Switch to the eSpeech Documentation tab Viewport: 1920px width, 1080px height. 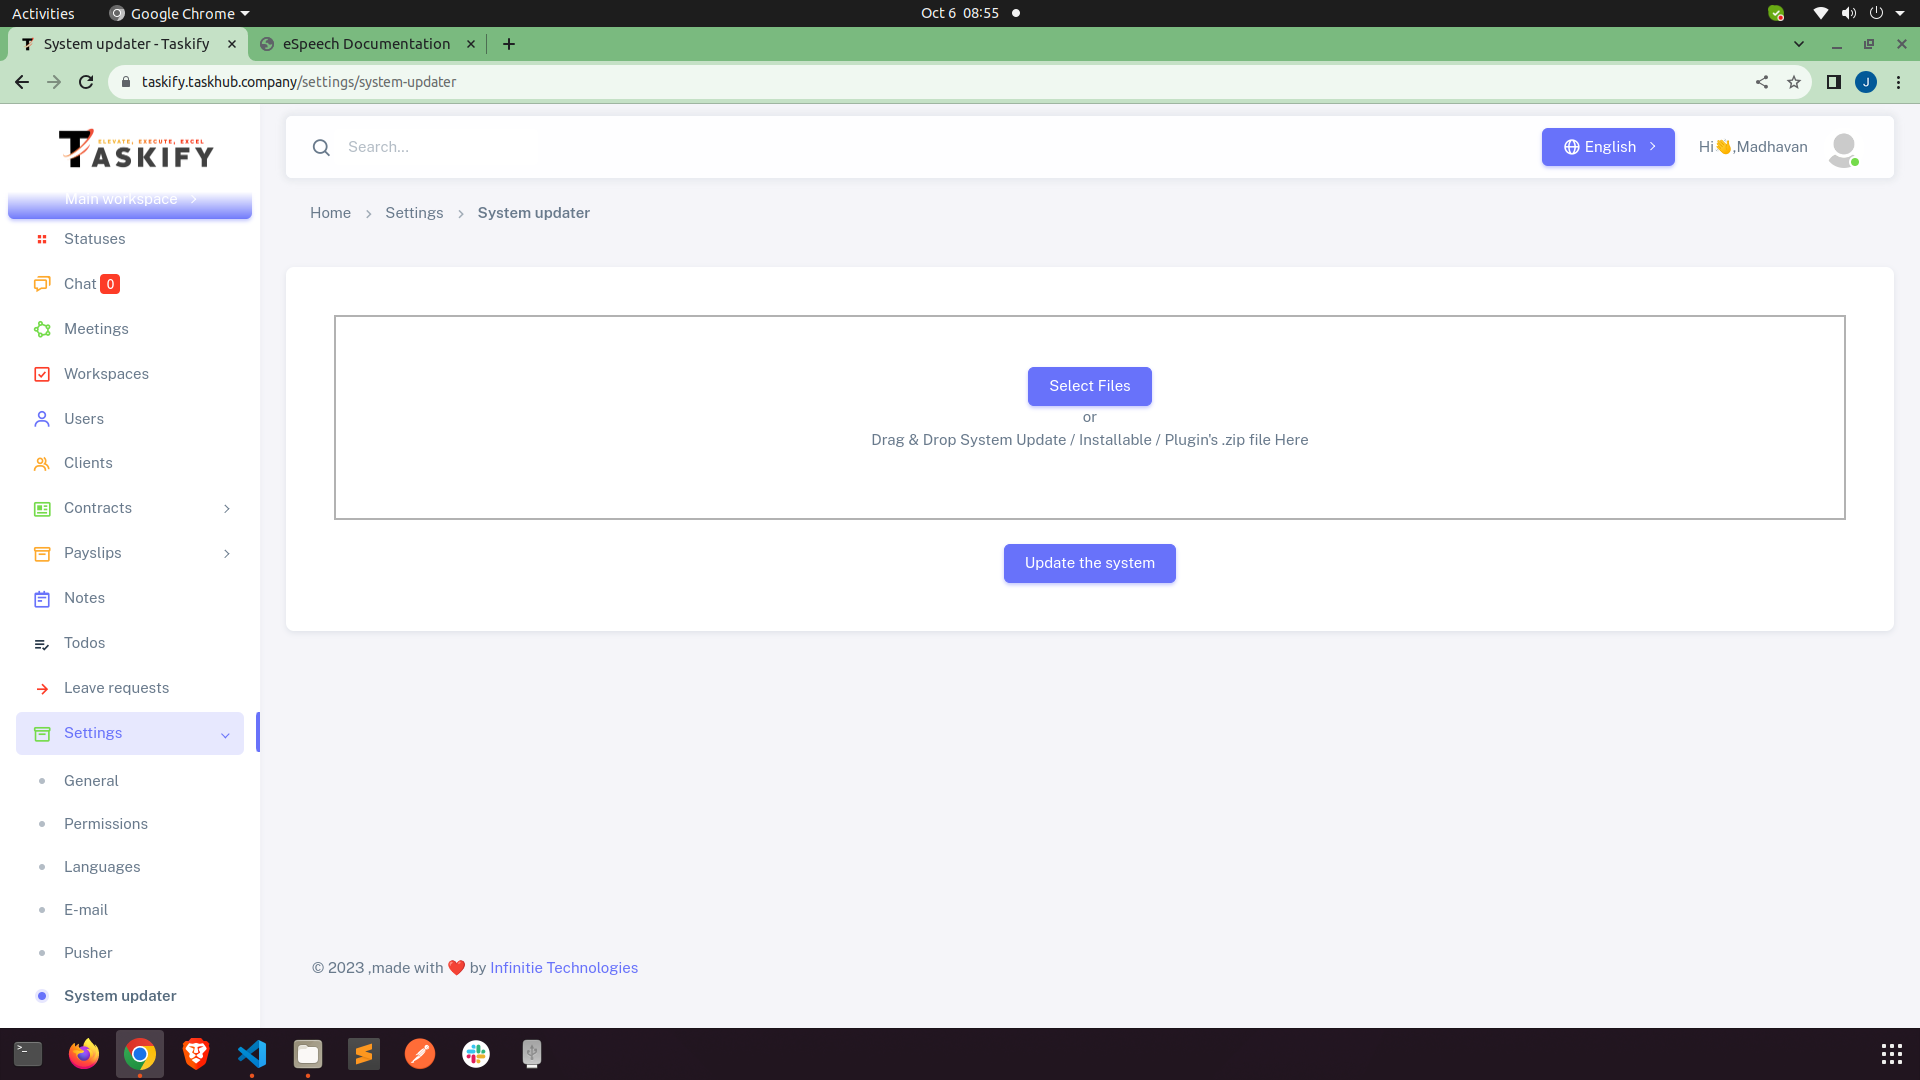coord(365,44)
